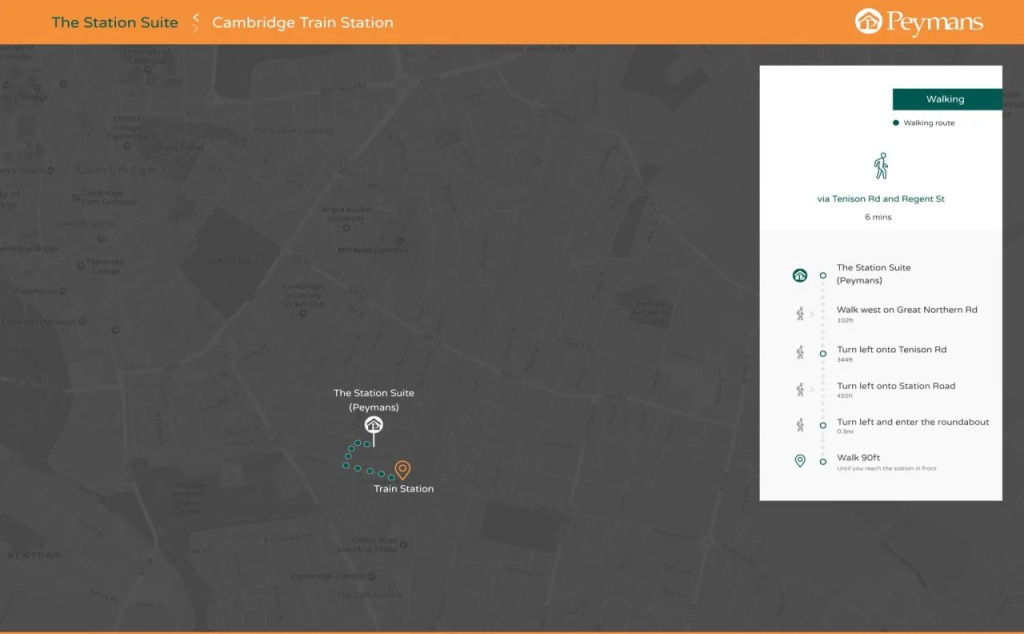Click the walker icon for Walk west step
Viewport: 1024px width, 634px height.
coord(799,314)
